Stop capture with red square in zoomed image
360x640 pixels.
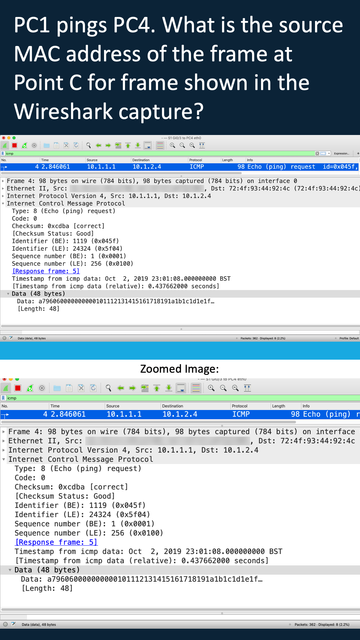pos(18,388)
